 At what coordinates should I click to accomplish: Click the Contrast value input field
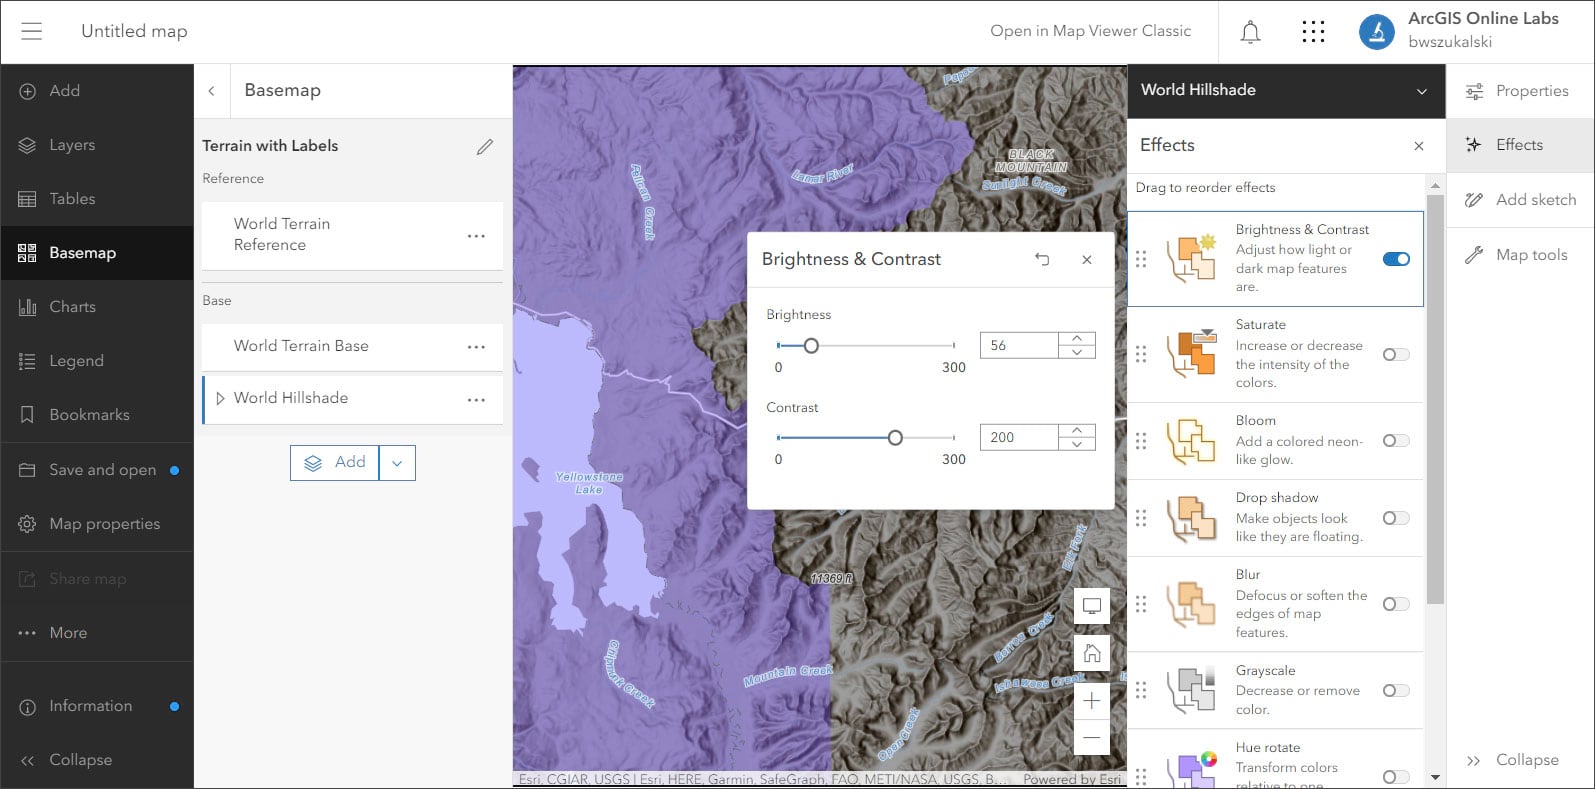1019,437
